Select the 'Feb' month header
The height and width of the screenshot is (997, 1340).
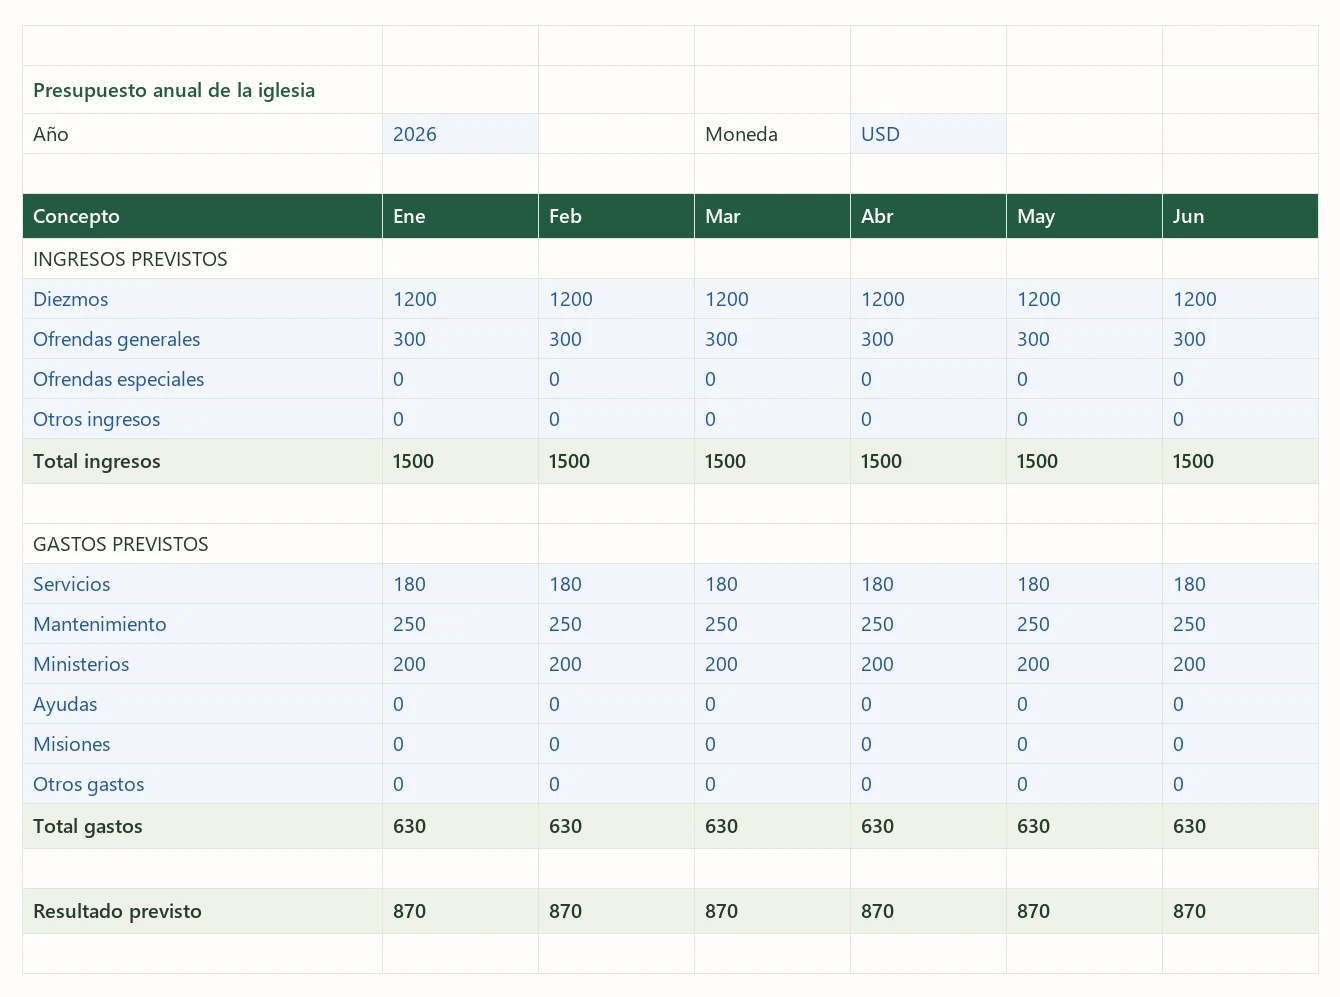616,216
